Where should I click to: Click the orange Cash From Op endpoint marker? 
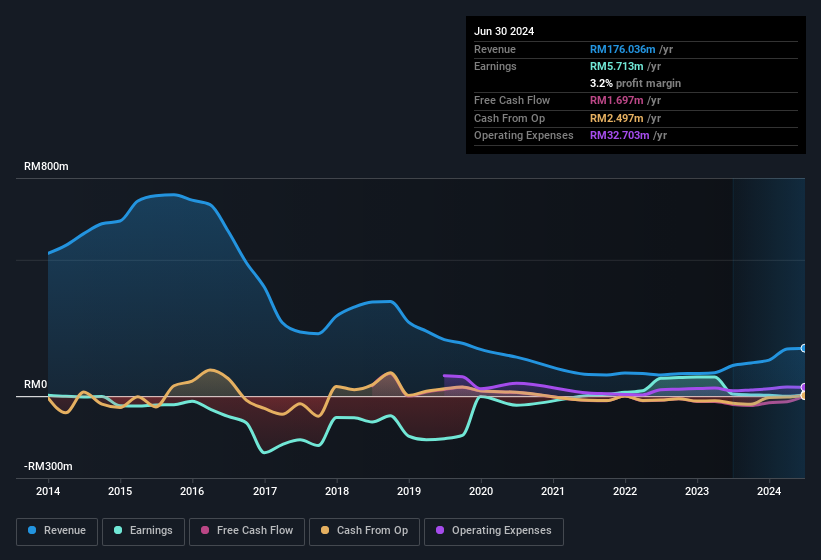point(804,396)
